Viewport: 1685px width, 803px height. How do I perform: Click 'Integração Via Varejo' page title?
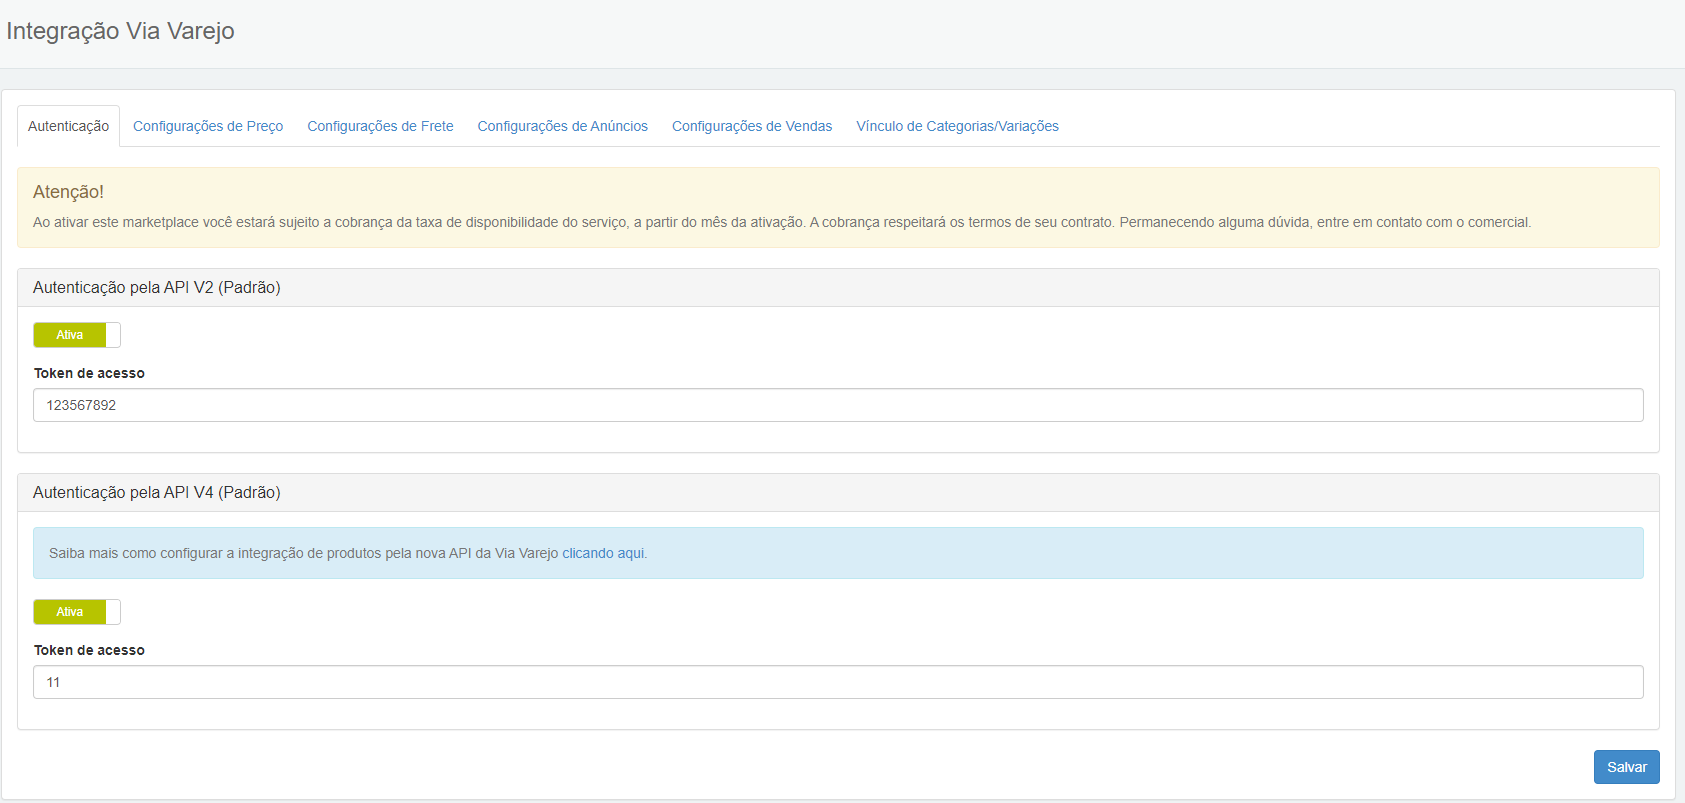click(x=120, y=31)
